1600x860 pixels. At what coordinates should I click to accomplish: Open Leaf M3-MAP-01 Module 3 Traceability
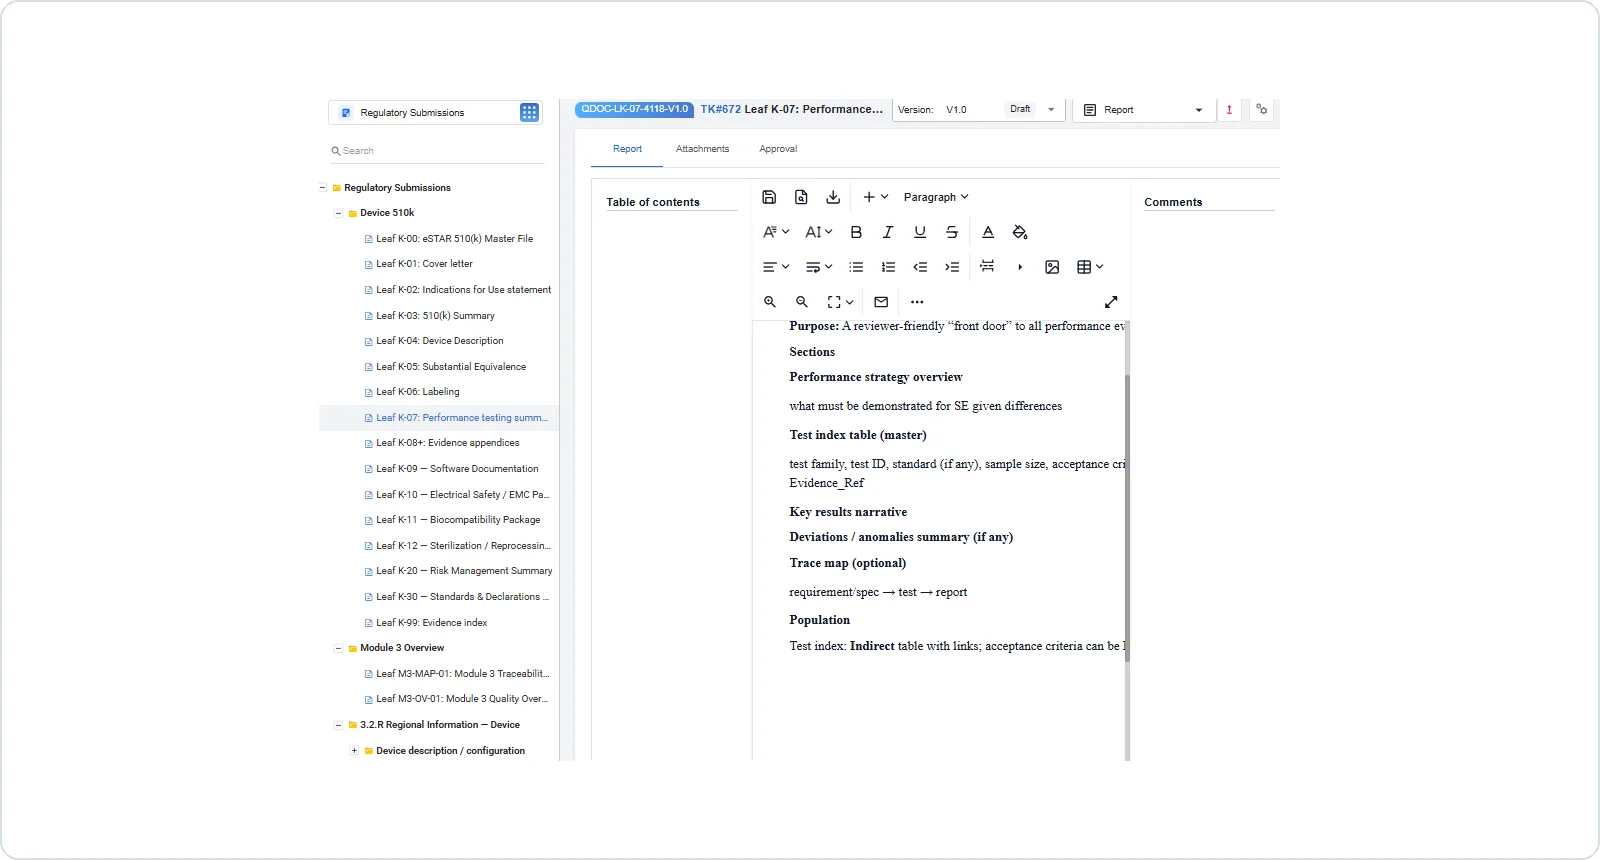click(462, 674)
